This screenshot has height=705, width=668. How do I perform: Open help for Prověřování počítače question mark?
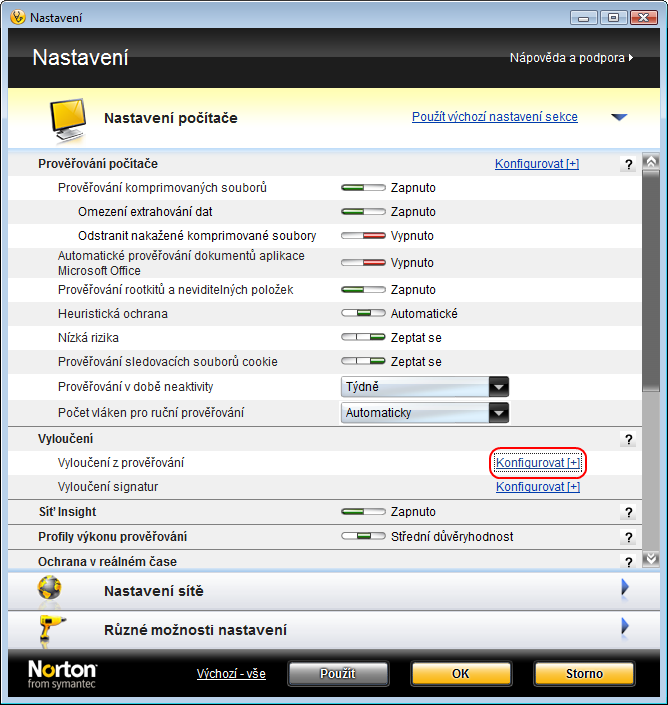click(x=628, y=164)
